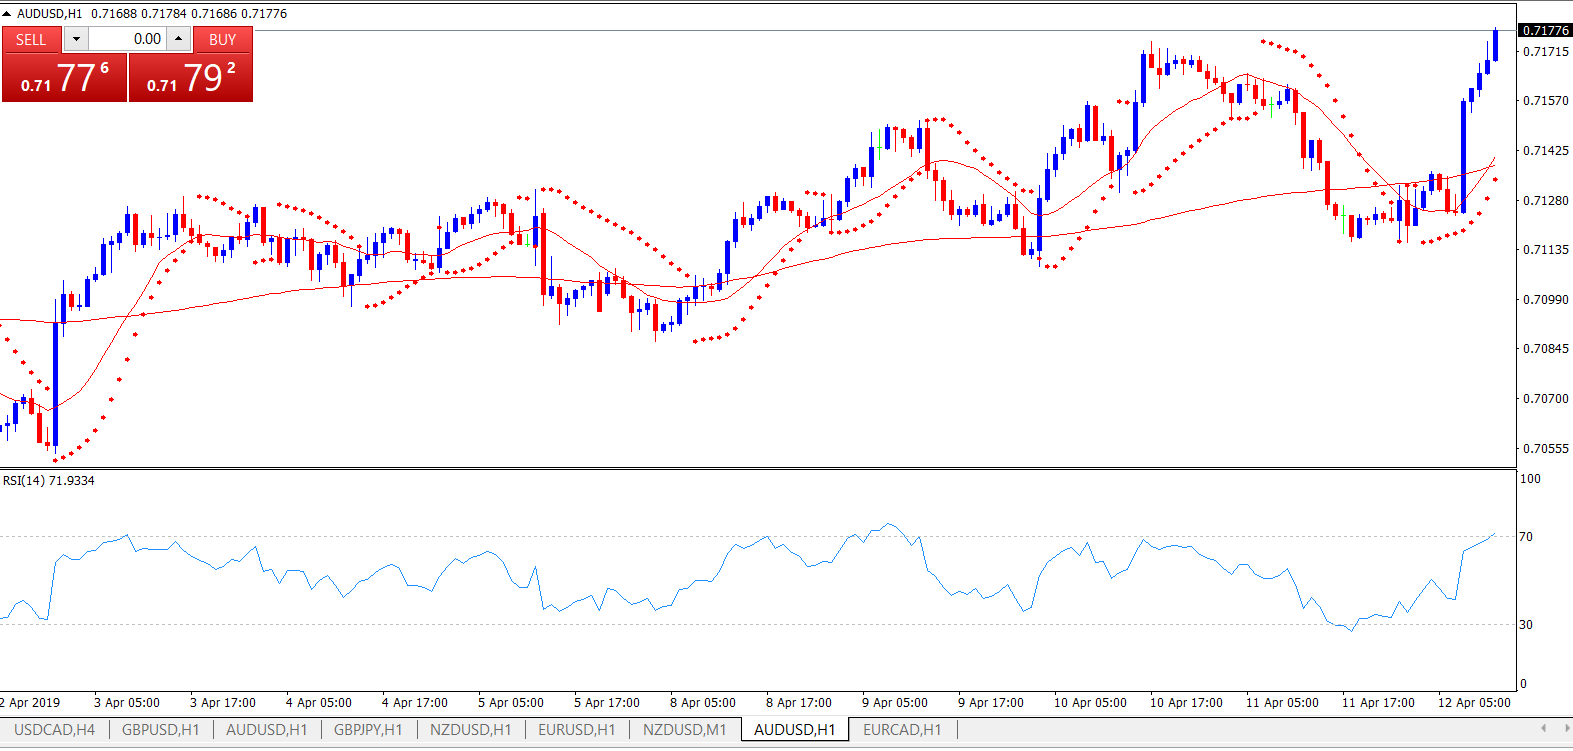Screen dimensions: 1573x751
Task: Switch to the EURCAD,H1 chart tab
Action: [x=902, y=730]
